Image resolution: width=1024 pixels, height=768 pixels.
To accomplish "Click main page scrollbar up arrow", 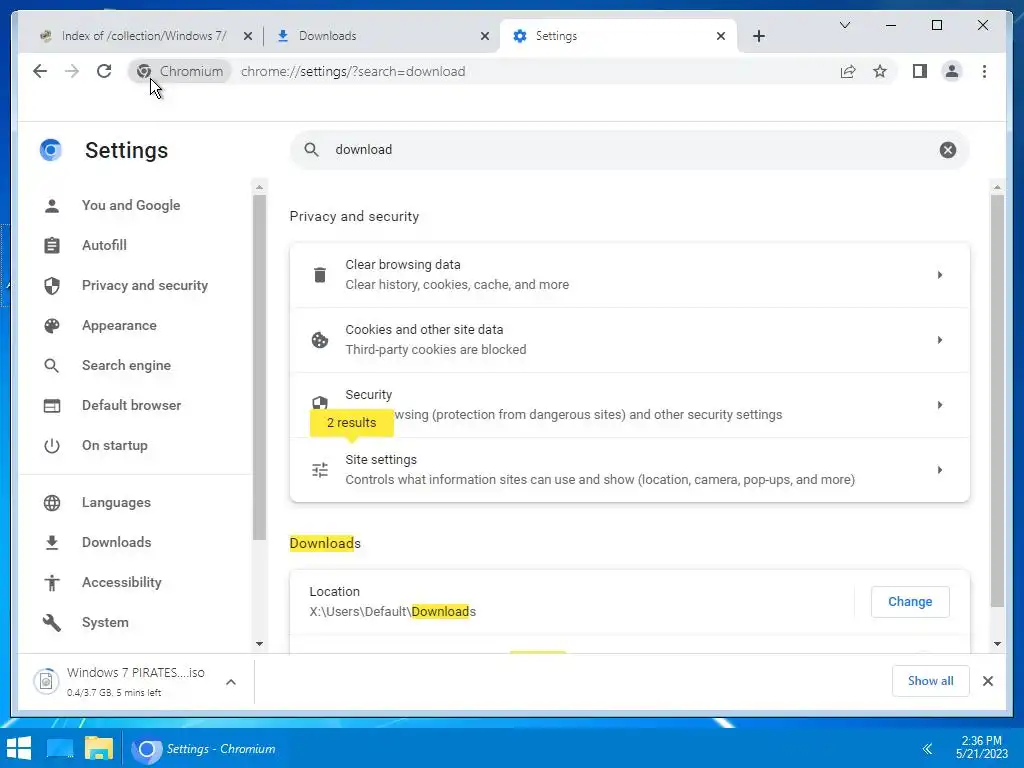I will (x=997, y=187).
